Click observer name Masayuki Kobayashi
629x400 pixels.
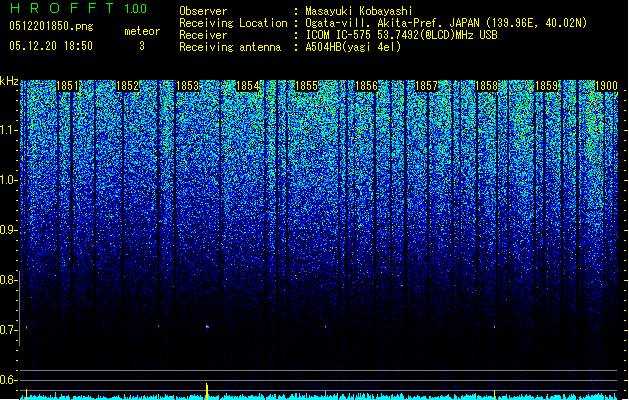click(x=359, y=11)
